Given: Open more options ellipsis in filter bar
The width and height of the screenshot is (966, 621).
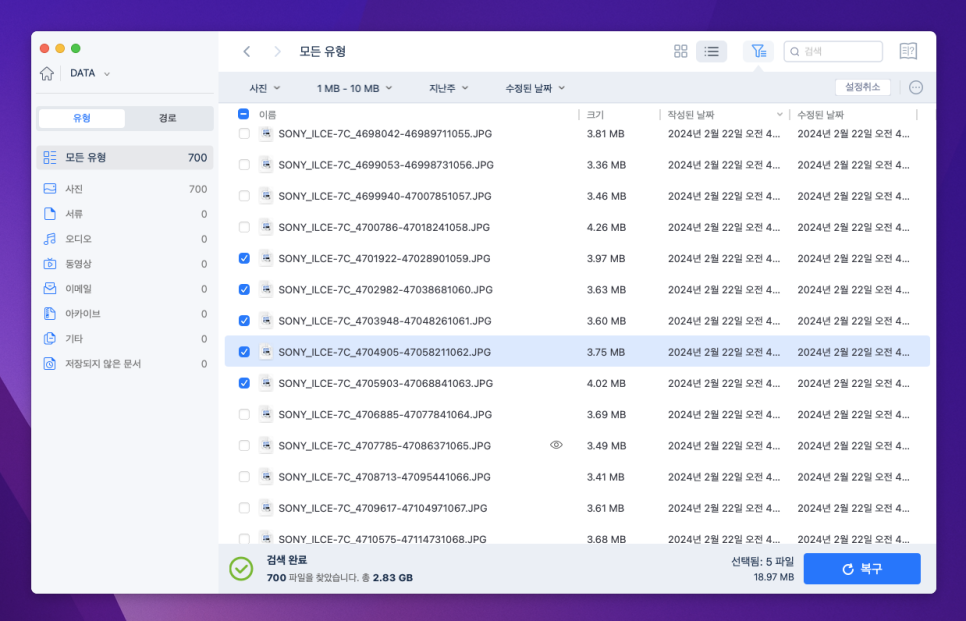Looking at the screenshot, I should [916, 87].
